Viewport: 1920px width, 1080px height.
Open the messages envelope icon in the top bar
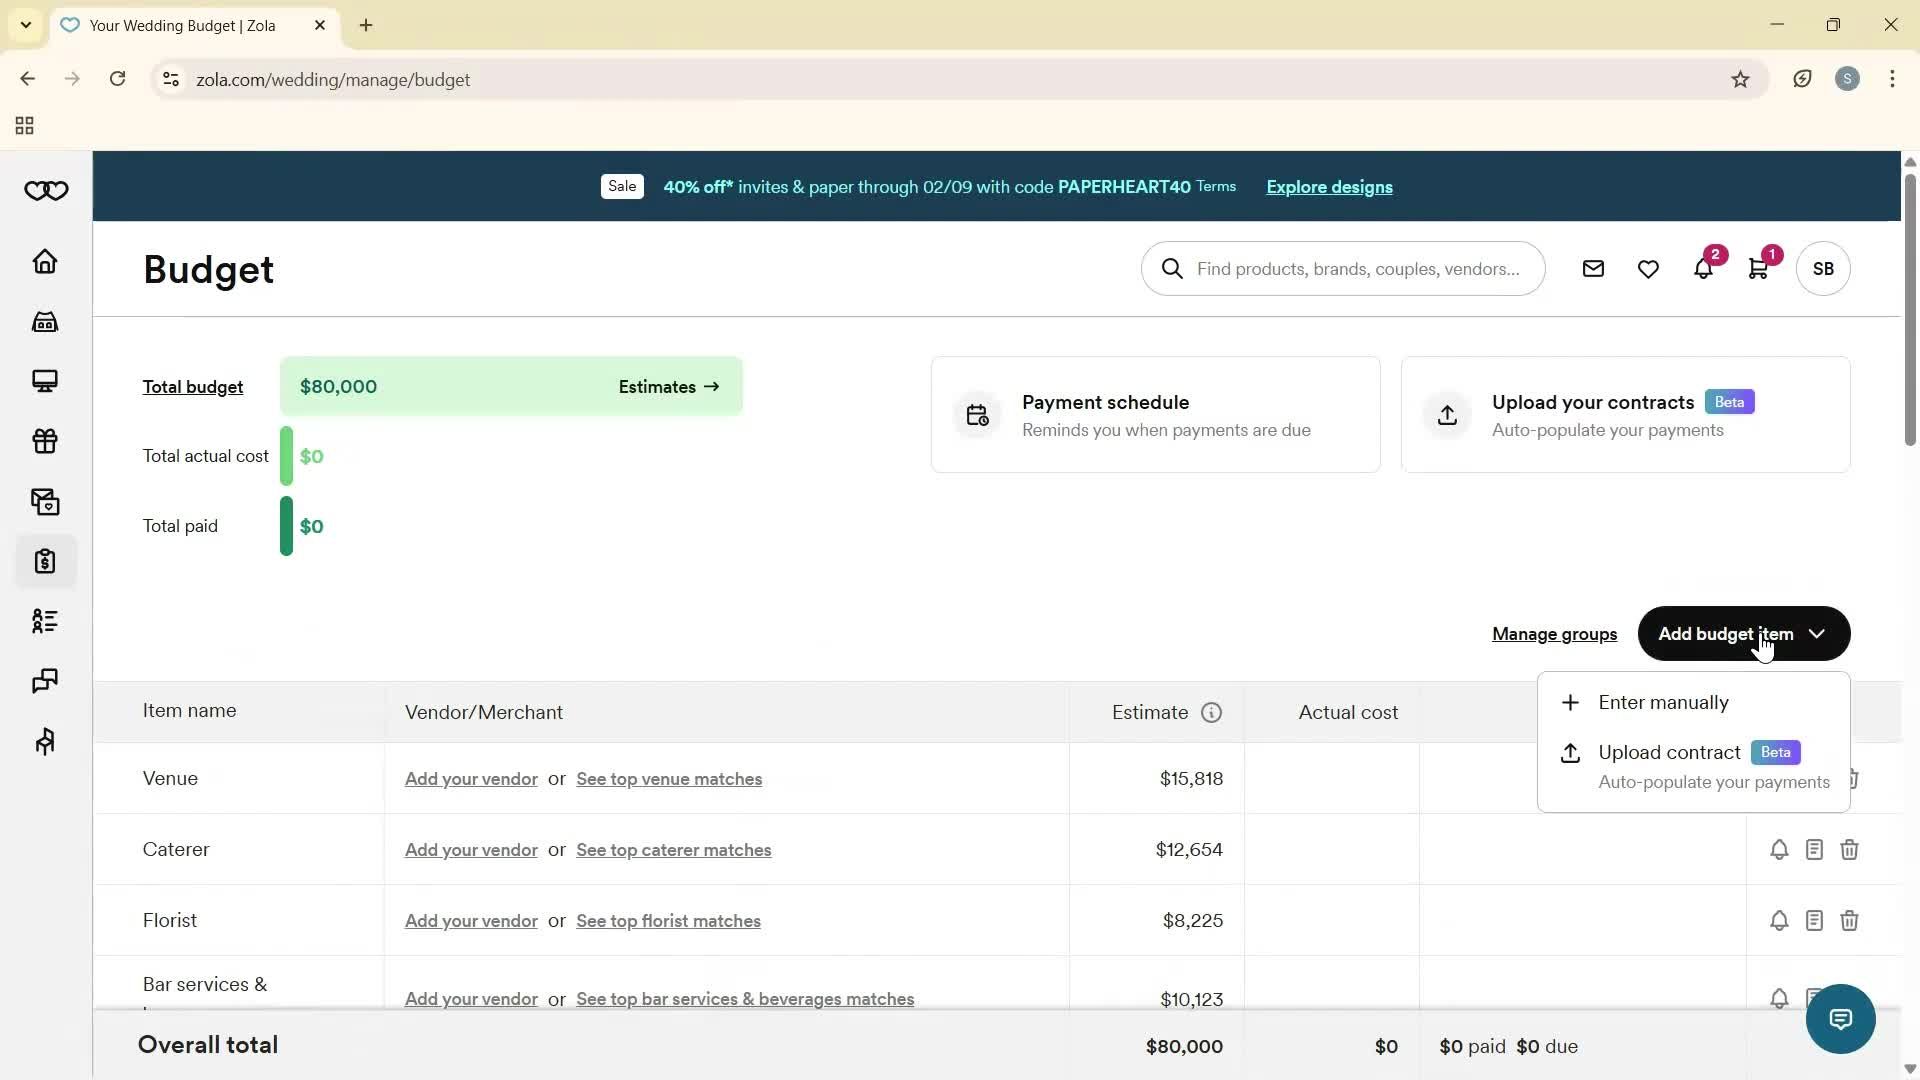pos(1594,268)
